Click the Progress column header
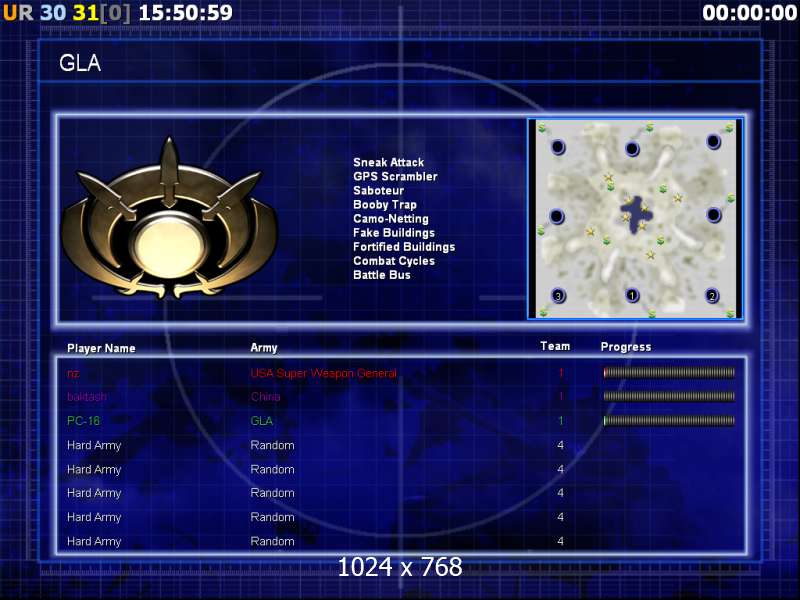The height and width of the screenshot is (600, 800). (x=625, y=347)
